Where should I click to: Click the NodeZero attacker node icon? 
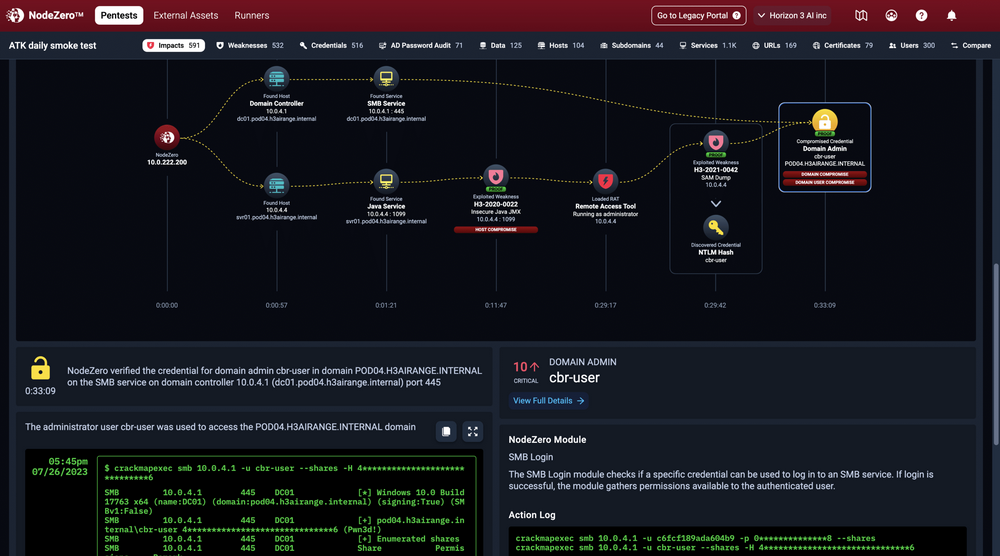tap(167, 137)
